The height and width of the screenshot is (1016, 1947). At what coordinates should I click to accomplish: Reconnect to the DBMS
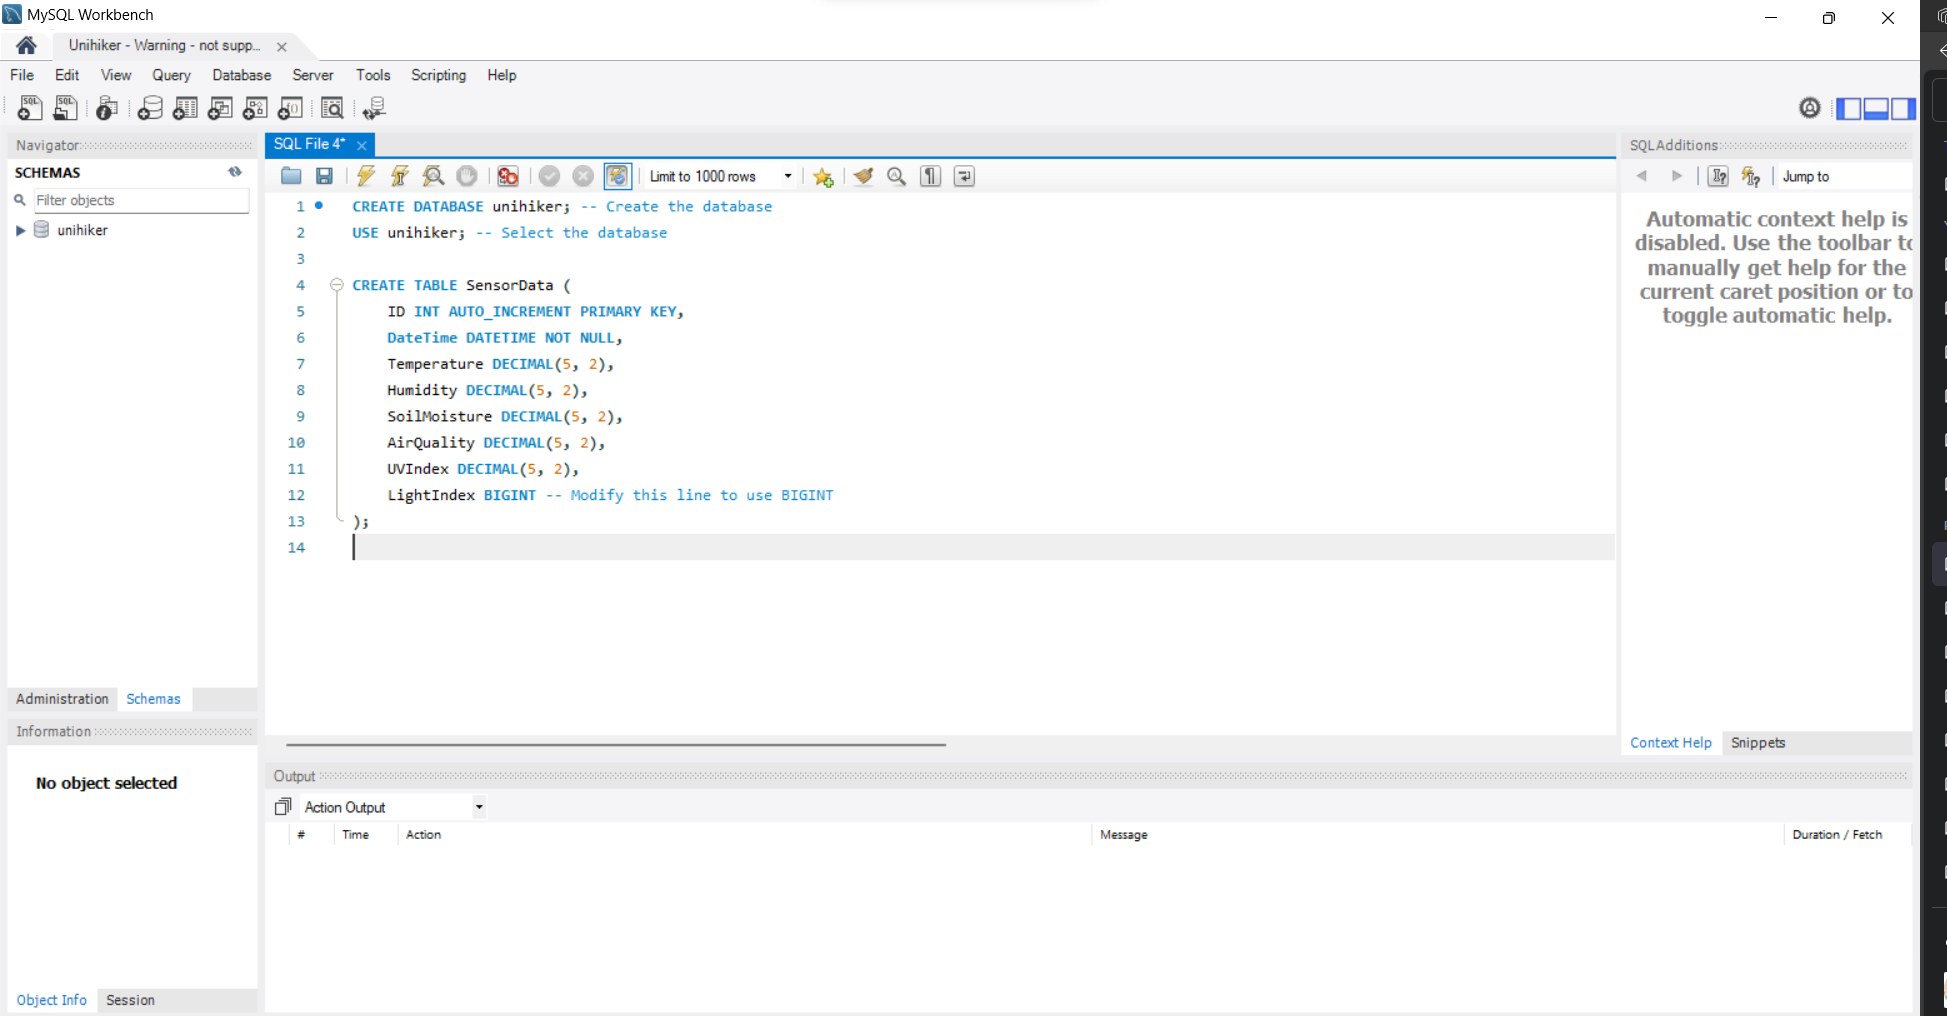374,108
